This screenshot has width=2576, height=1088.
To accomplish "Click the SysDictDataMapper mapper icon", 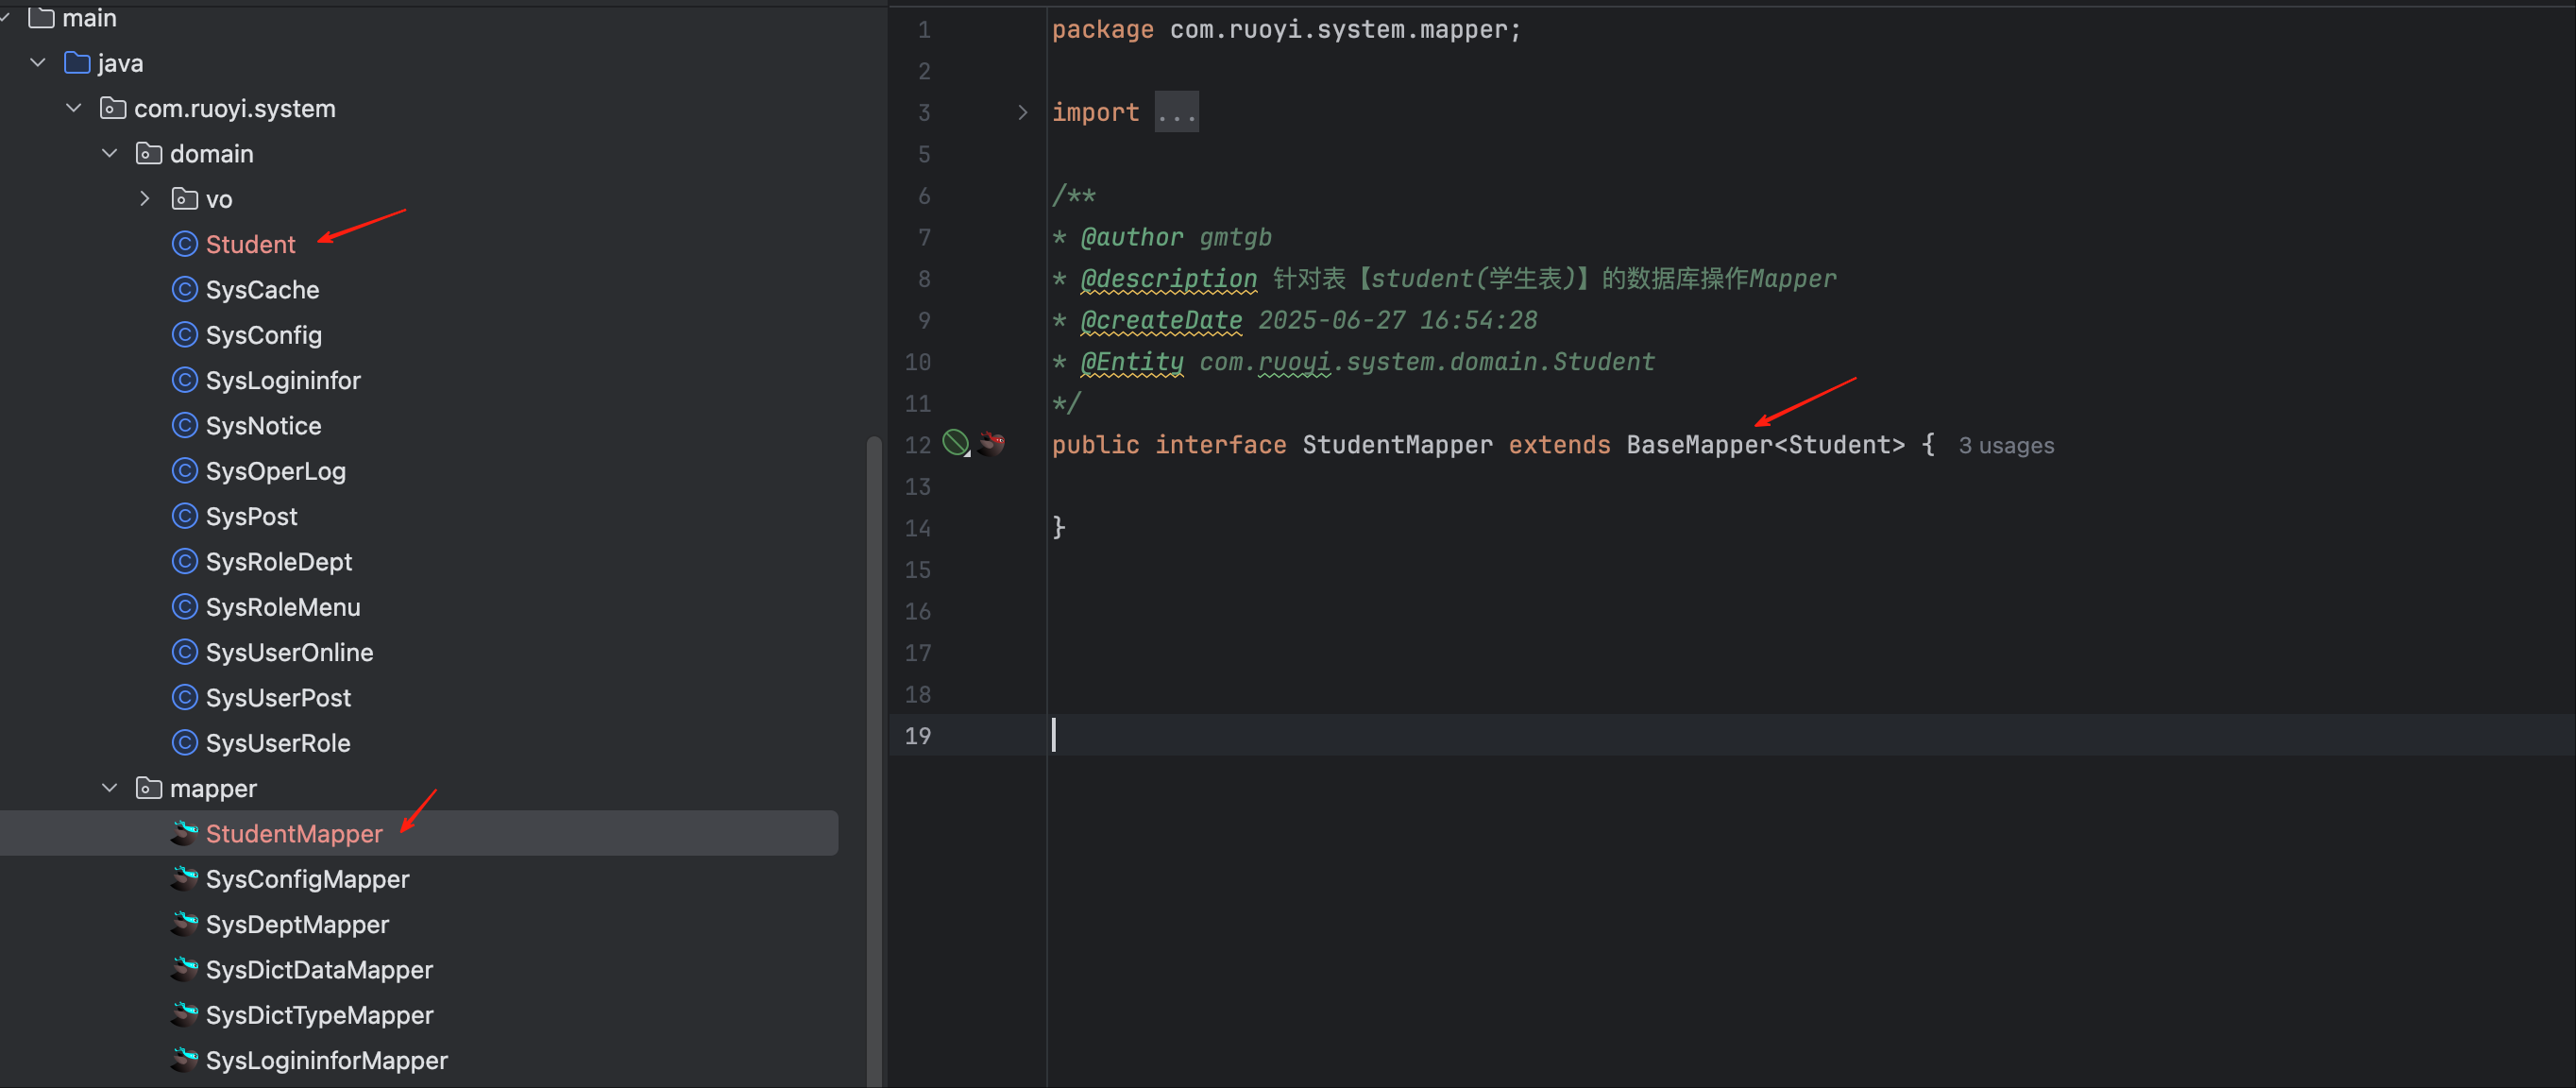I will tap(184, 969).
